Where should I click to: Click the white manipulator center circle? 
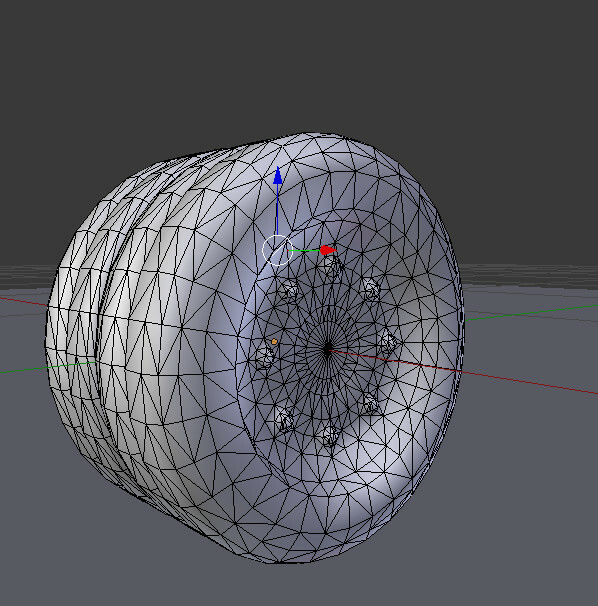277,250
